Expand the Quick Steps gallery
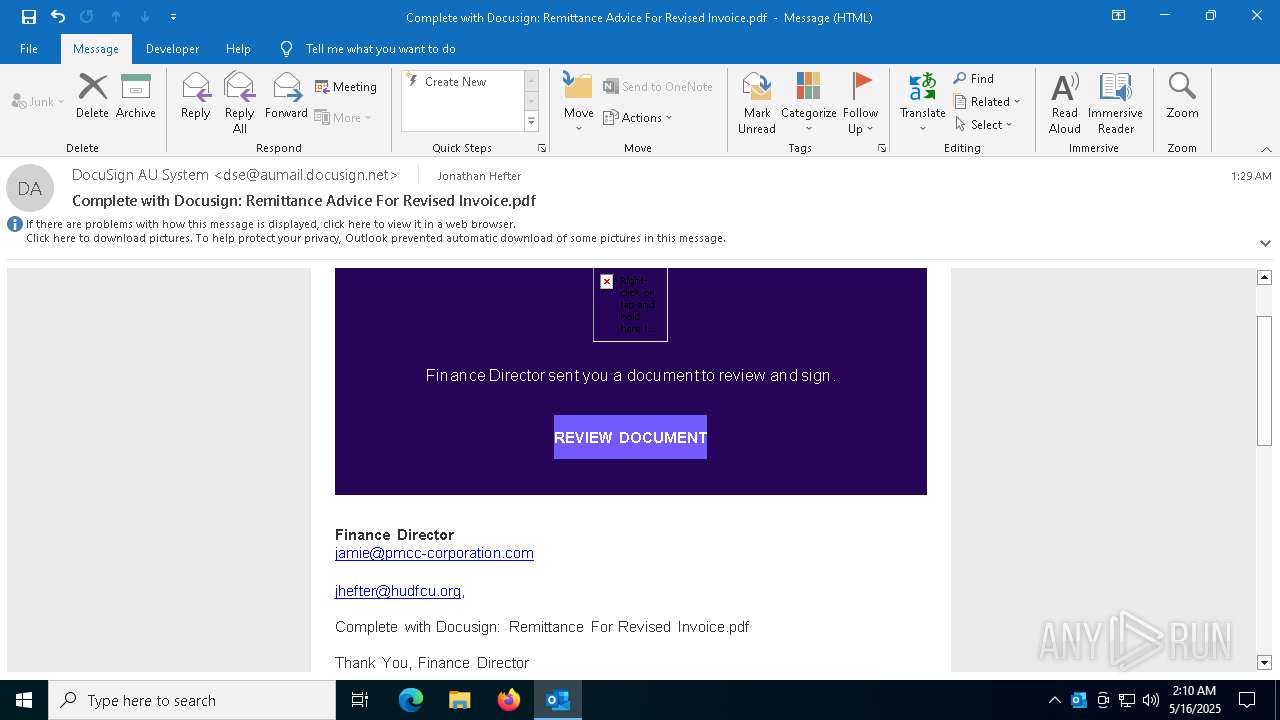Viewport: 1280px width, 720px height. (531, 122)
